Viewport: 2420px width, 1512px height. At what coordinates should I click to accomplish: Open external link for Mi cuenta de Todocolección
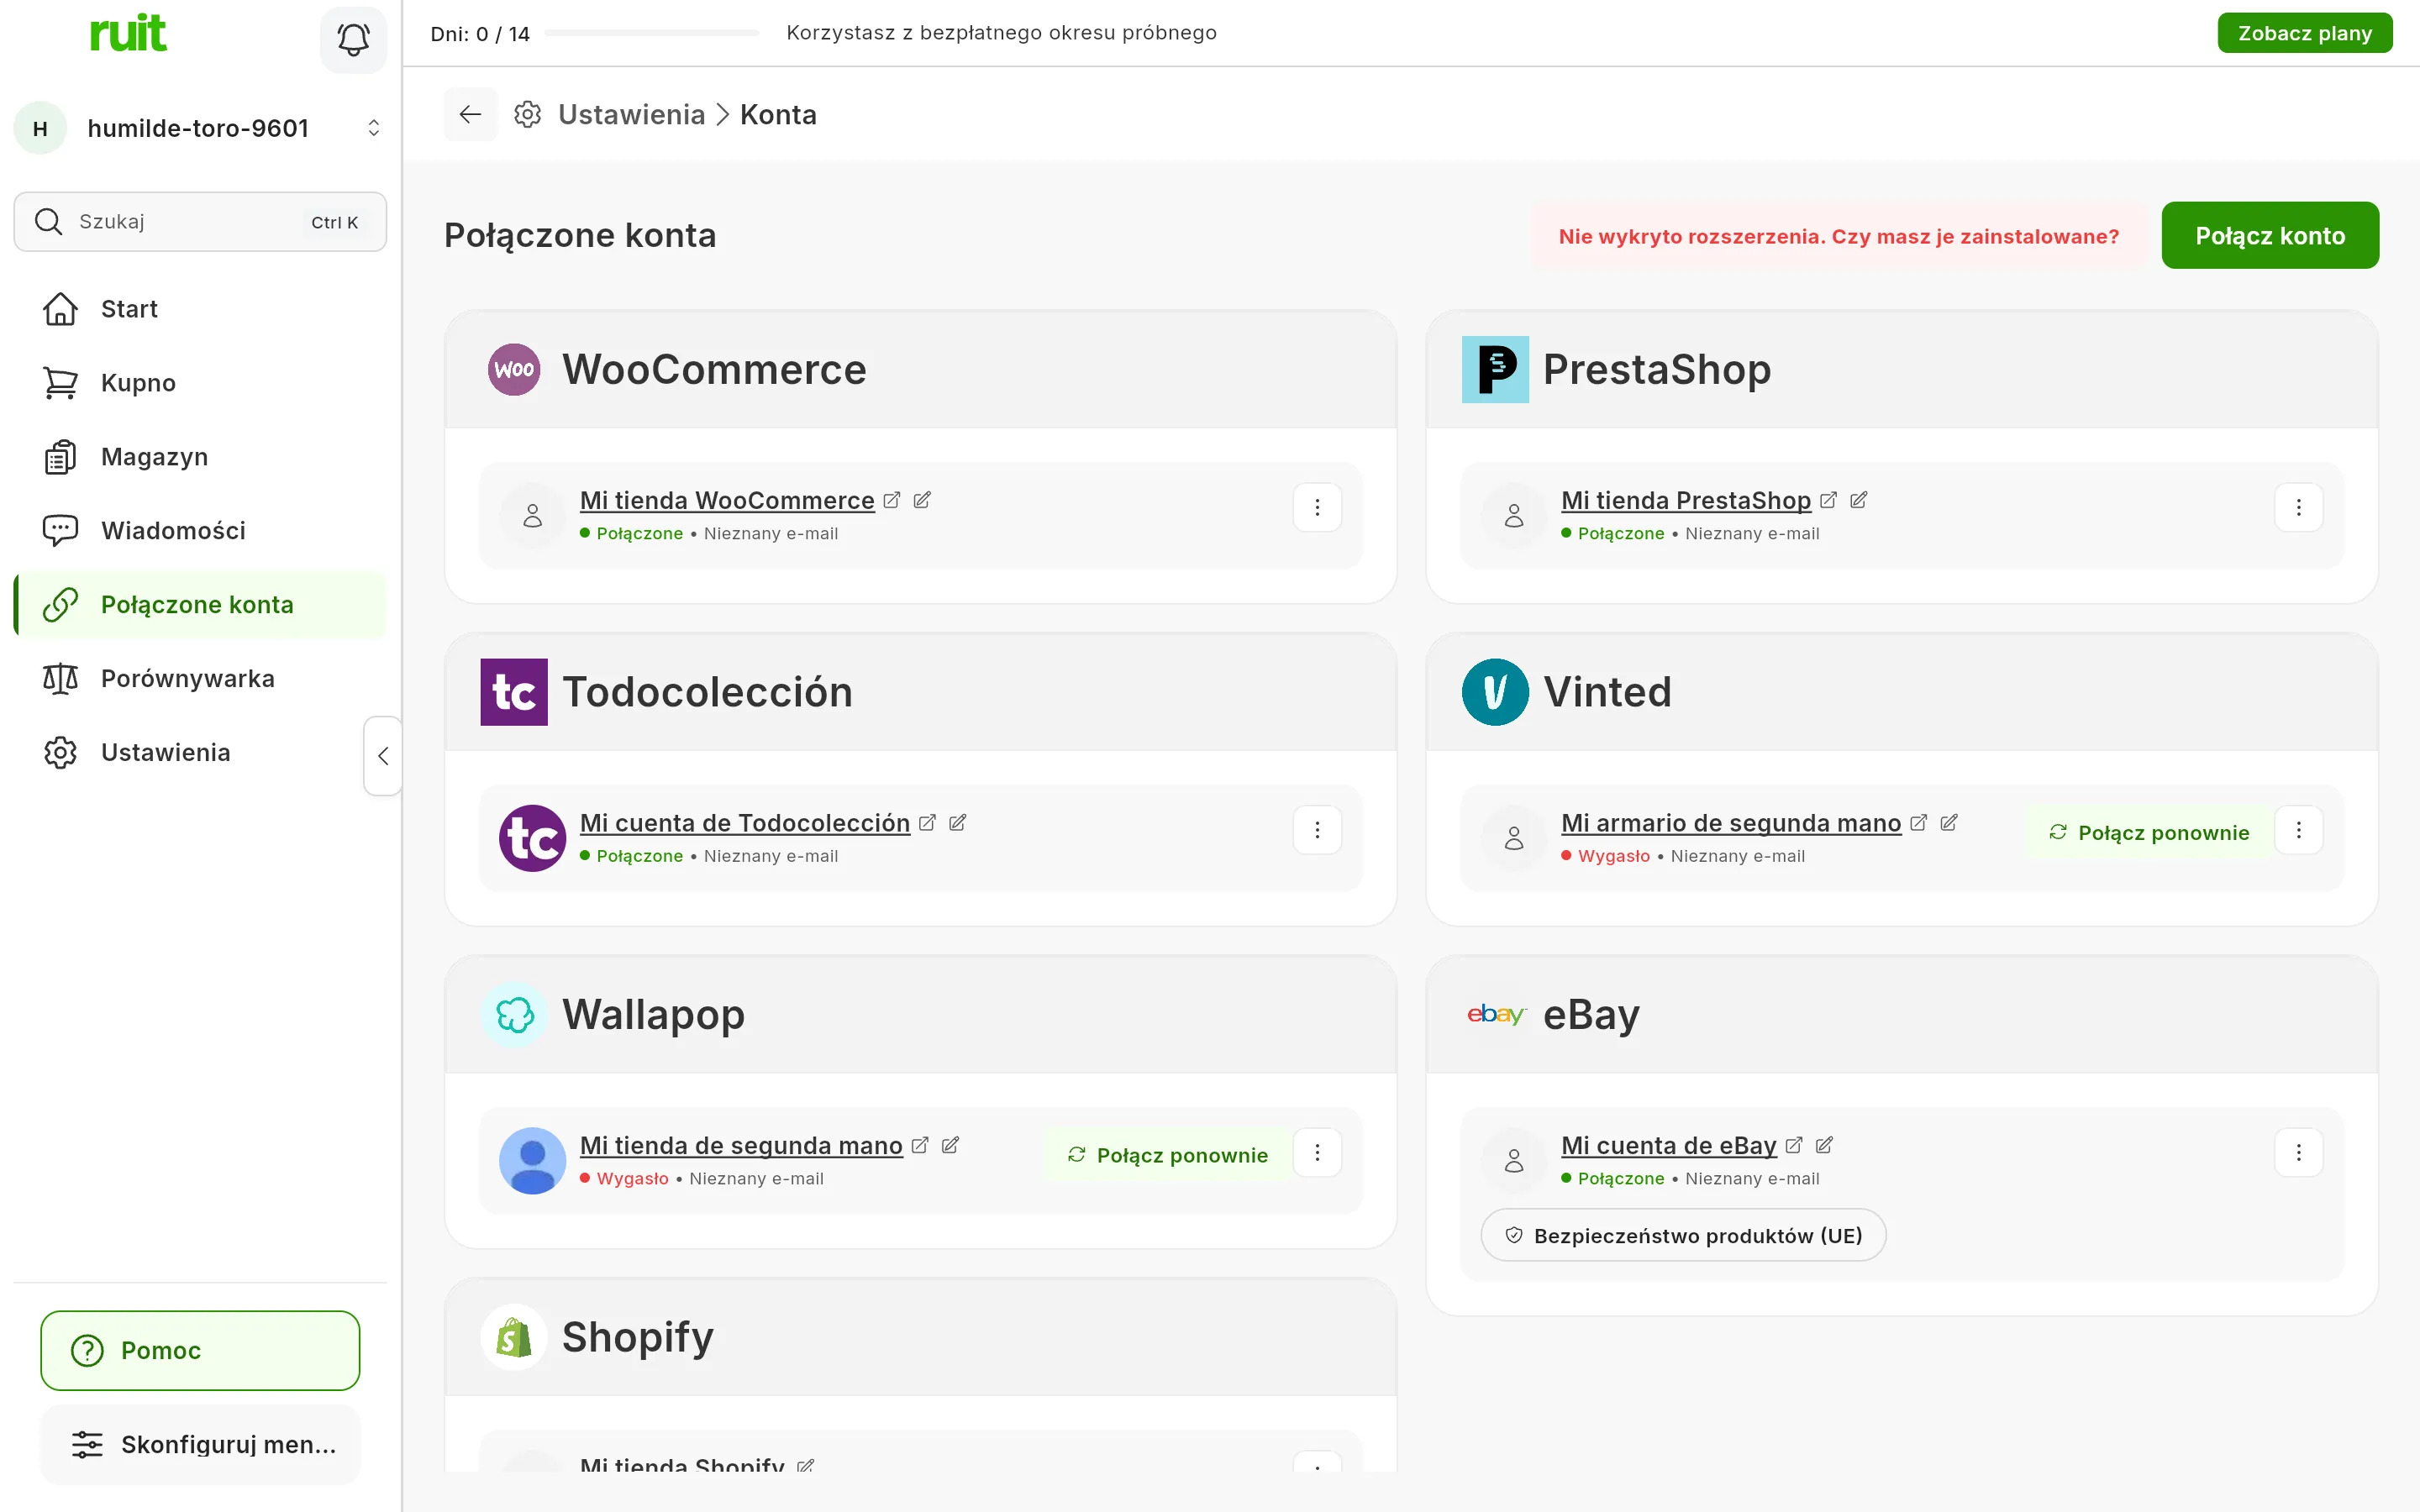tap(927, 822)
